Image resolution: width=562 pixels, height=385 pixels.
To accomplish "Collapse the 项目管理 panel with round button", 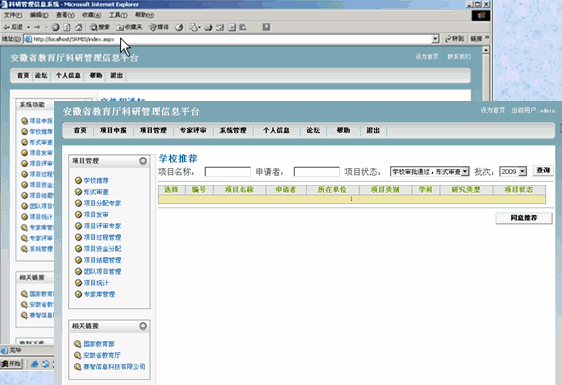I will (x=143, y=161).
